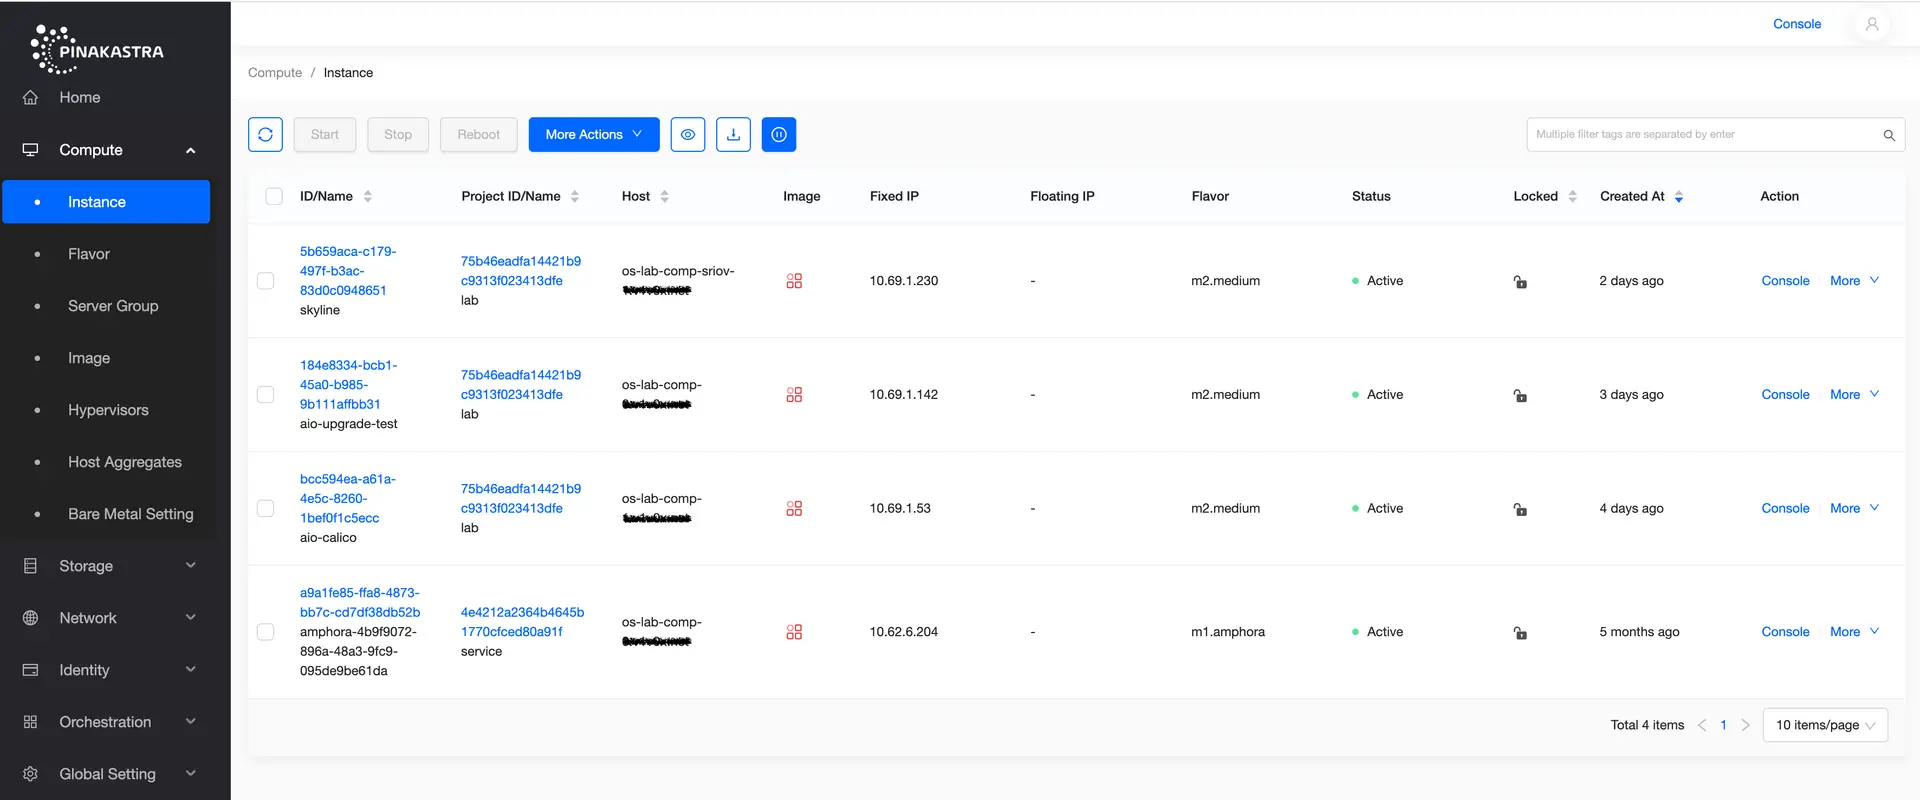Image resolution: width=1920 pixels, height=800 pixels.
Task: Click the Network globe icon
Action: [x=31, y=618]
